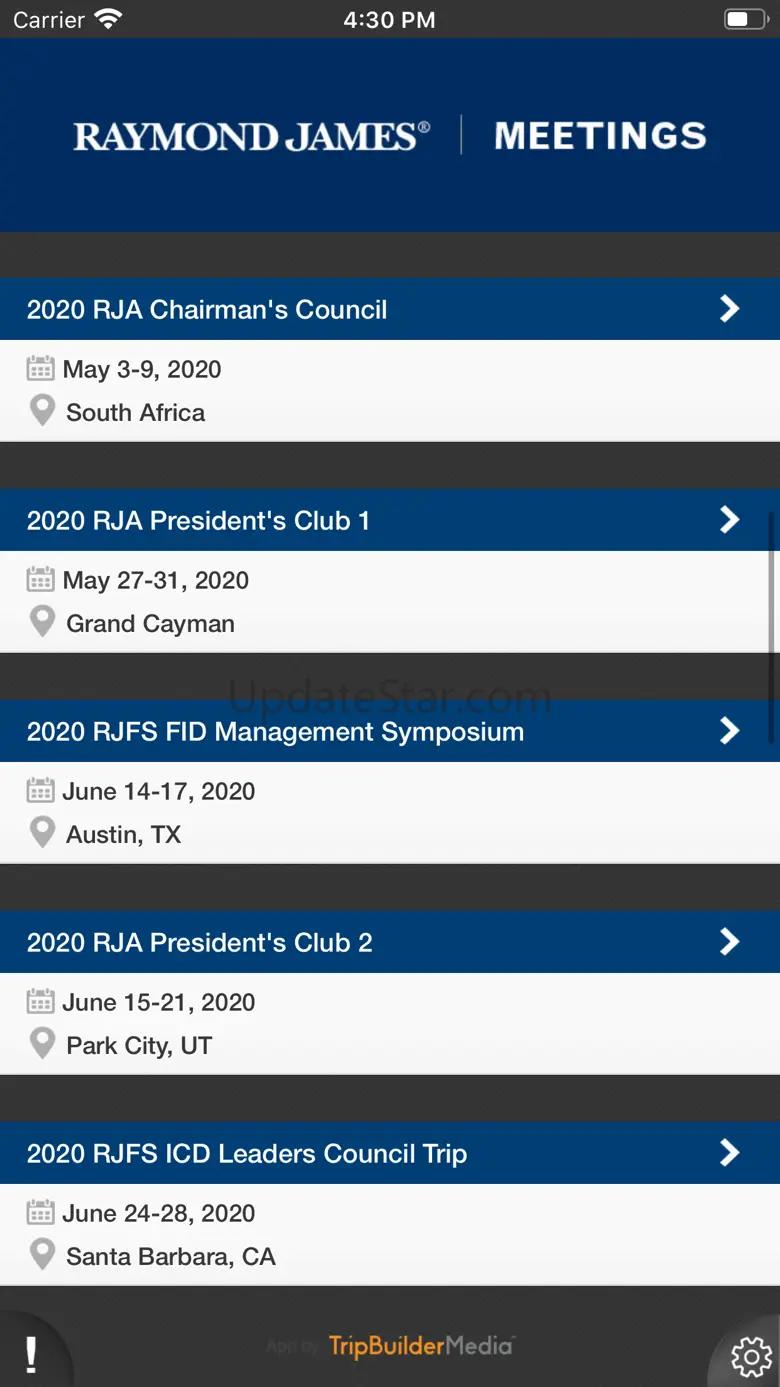Expand 2020 RJA President's Club 2 chevron
780x1387 pixels.
tap(730, 942)
